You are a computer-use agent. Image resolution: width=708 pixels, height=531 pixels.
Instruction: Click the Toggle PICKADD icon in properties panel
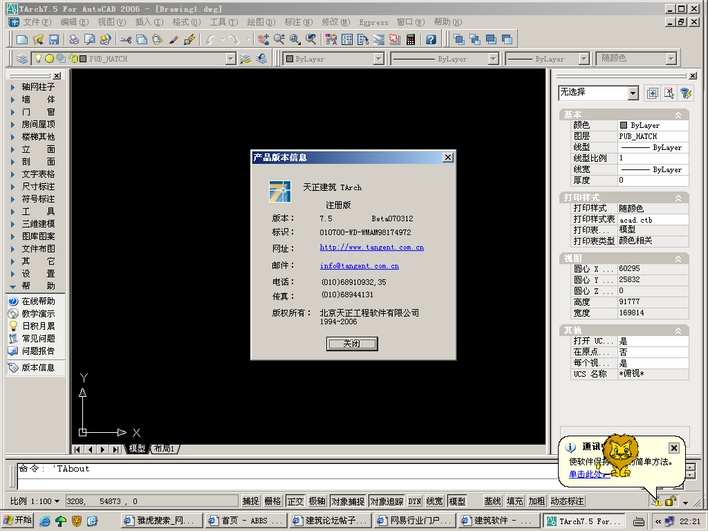tap(652, 93)
